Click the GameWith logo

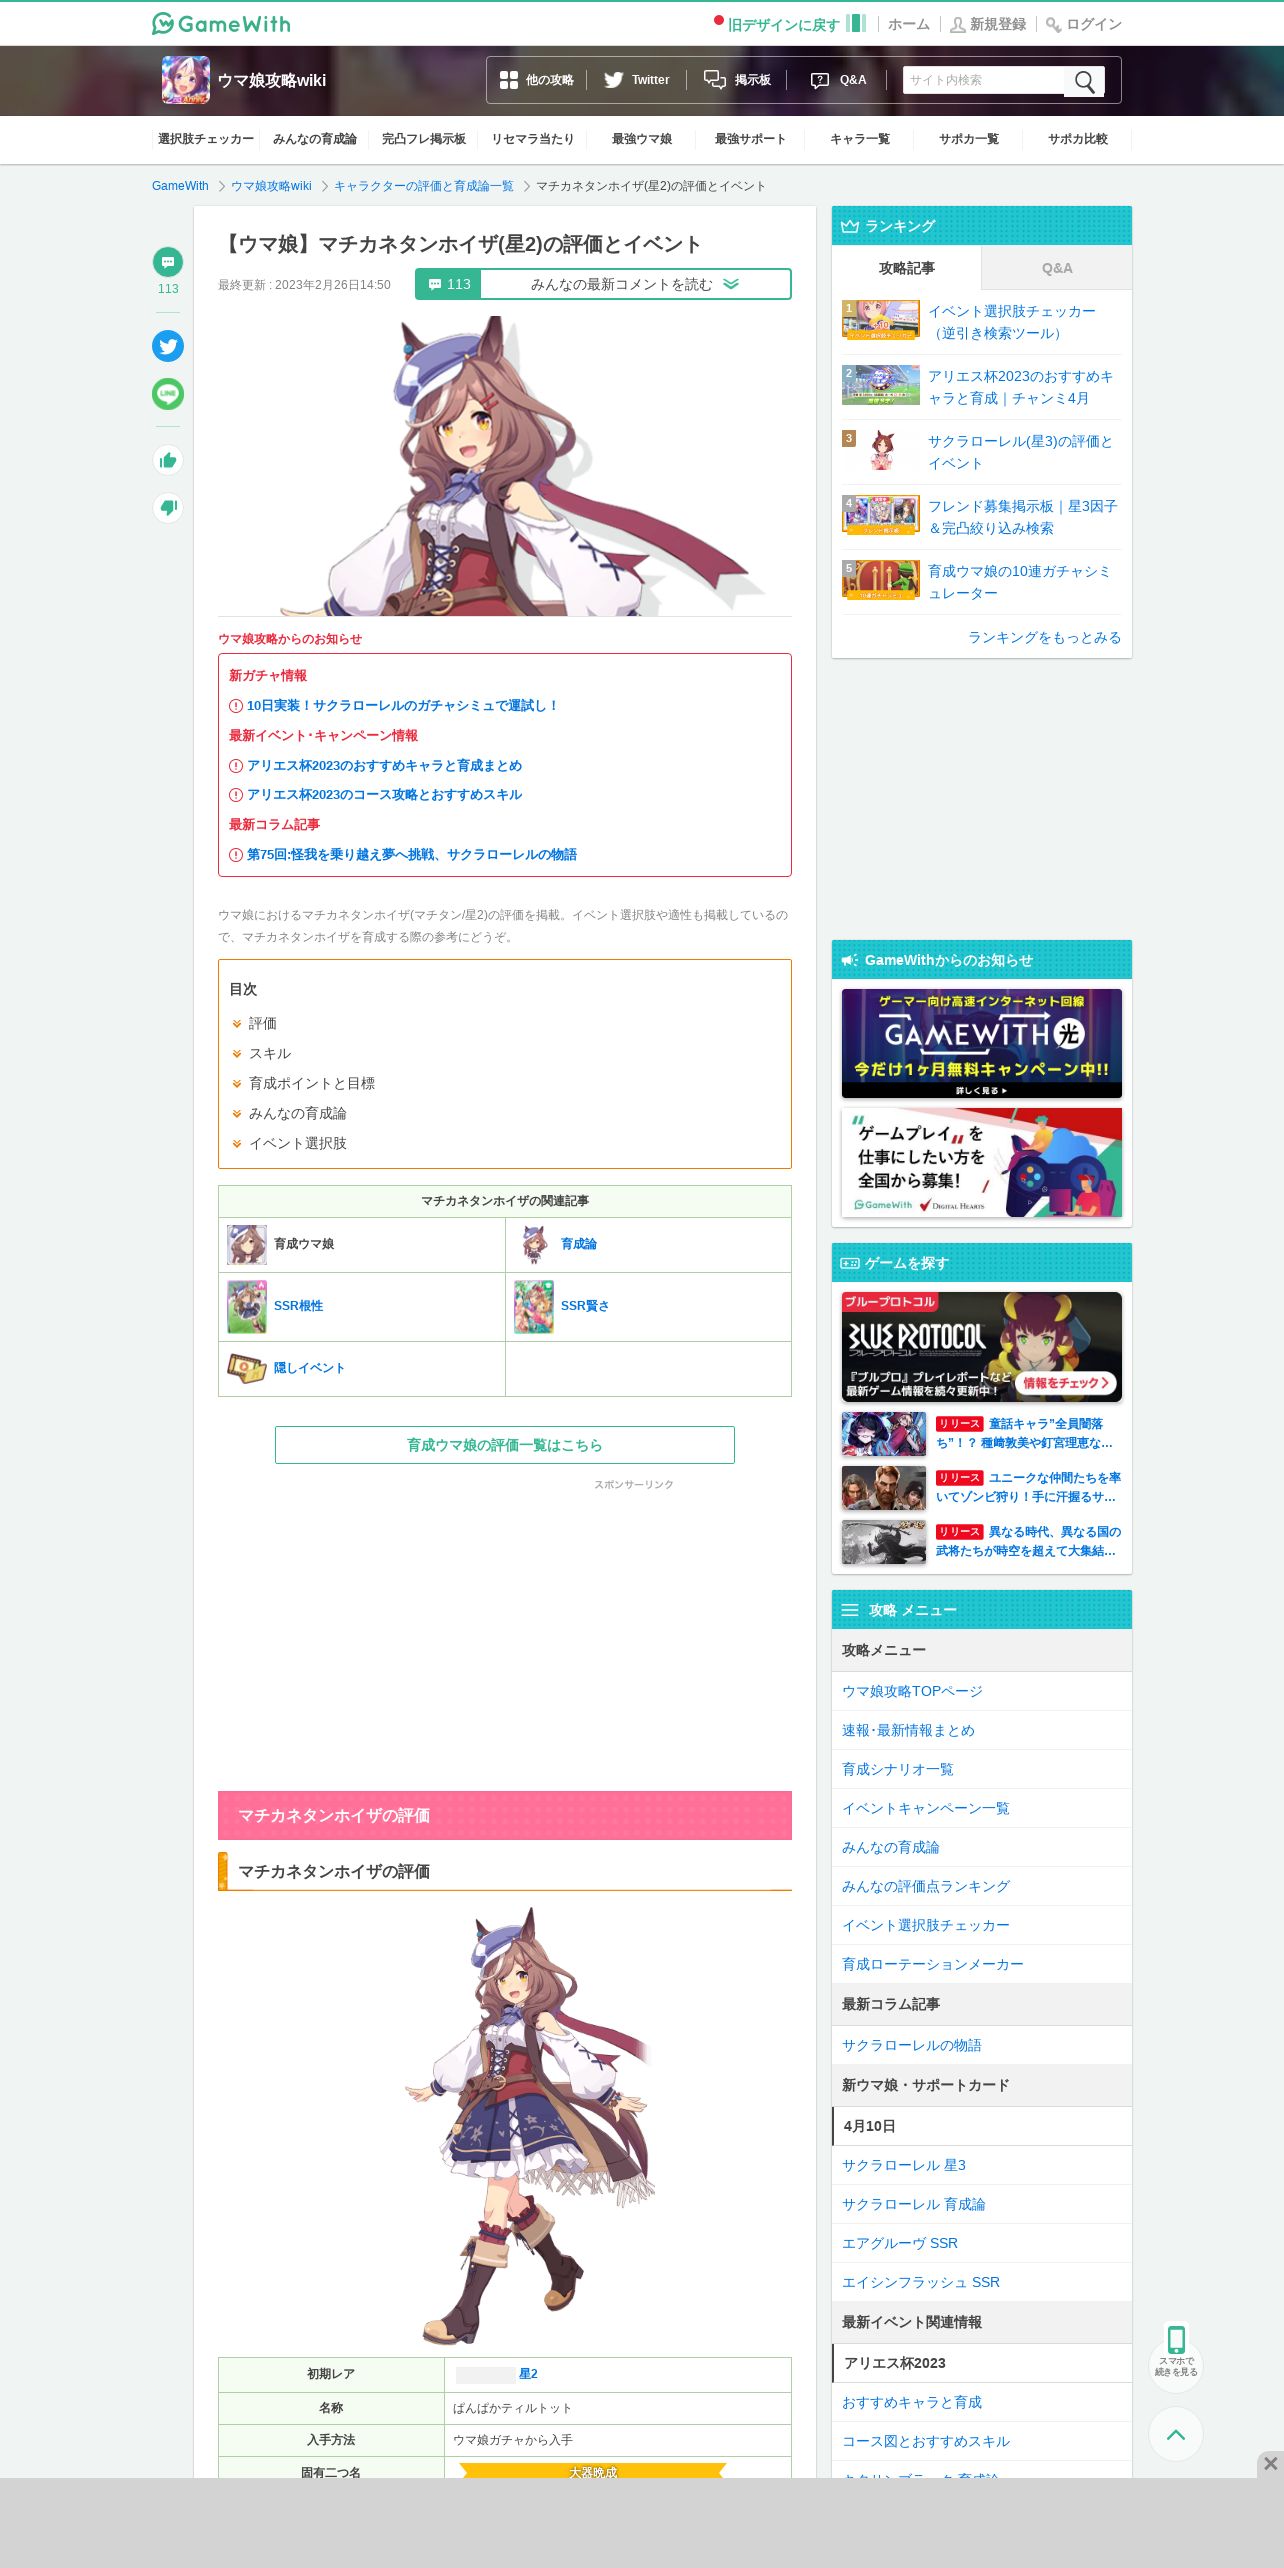click(x=221, y=23)
